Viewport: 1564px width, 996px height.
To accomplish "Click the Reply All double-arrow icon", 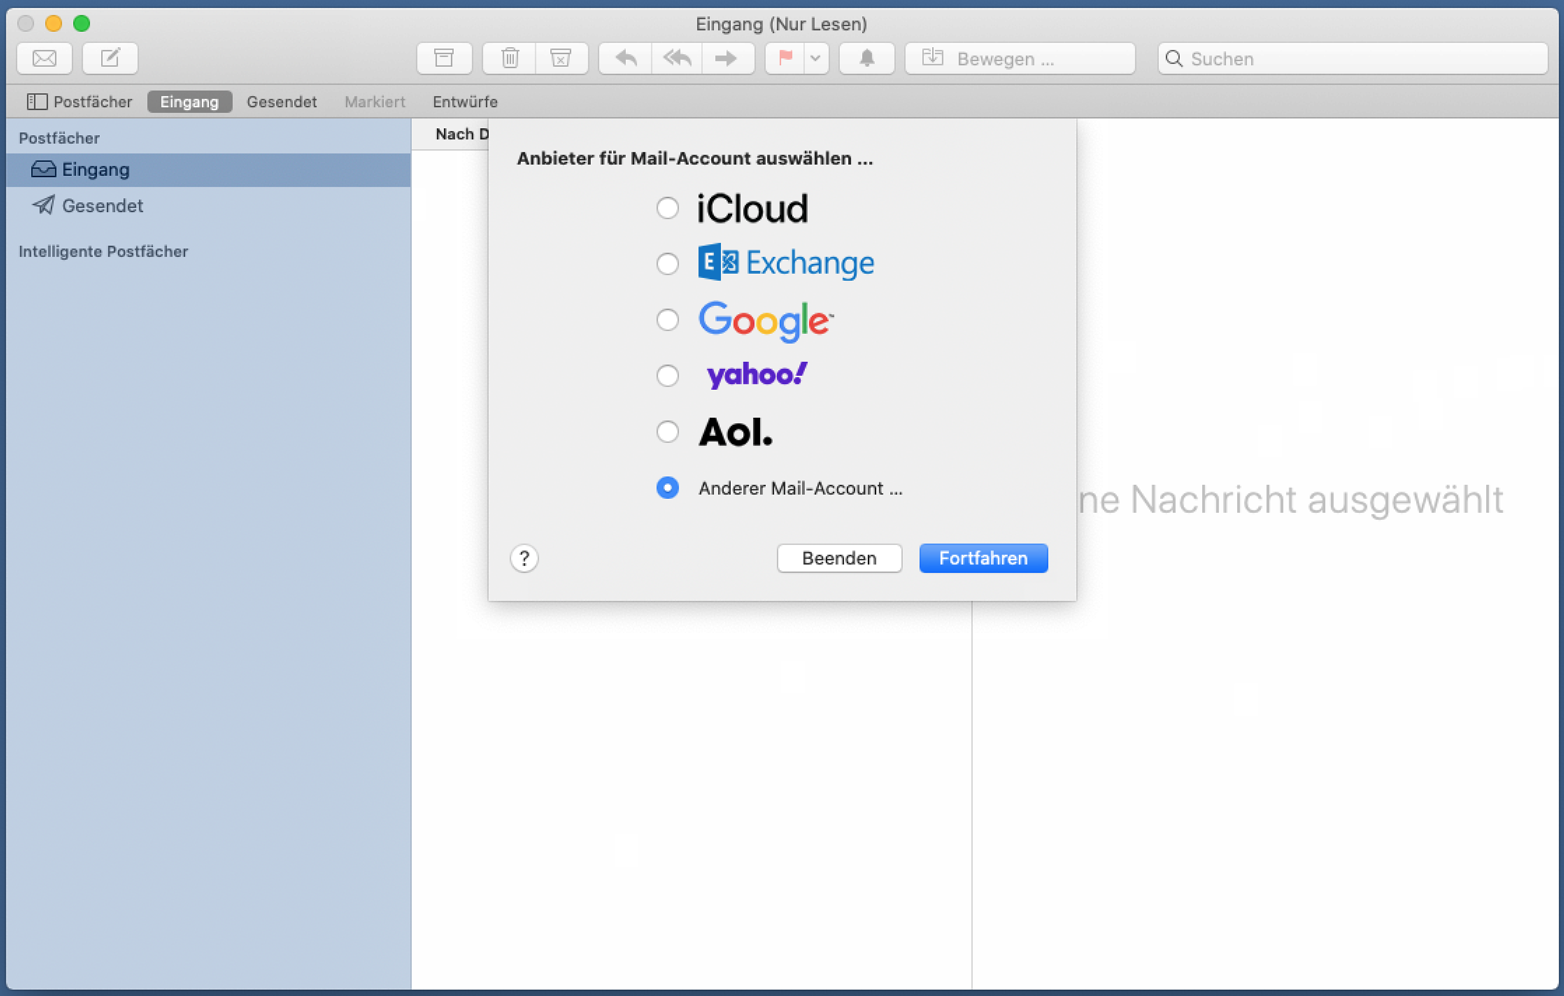I will pyautogui.click(x=677, y=59).
